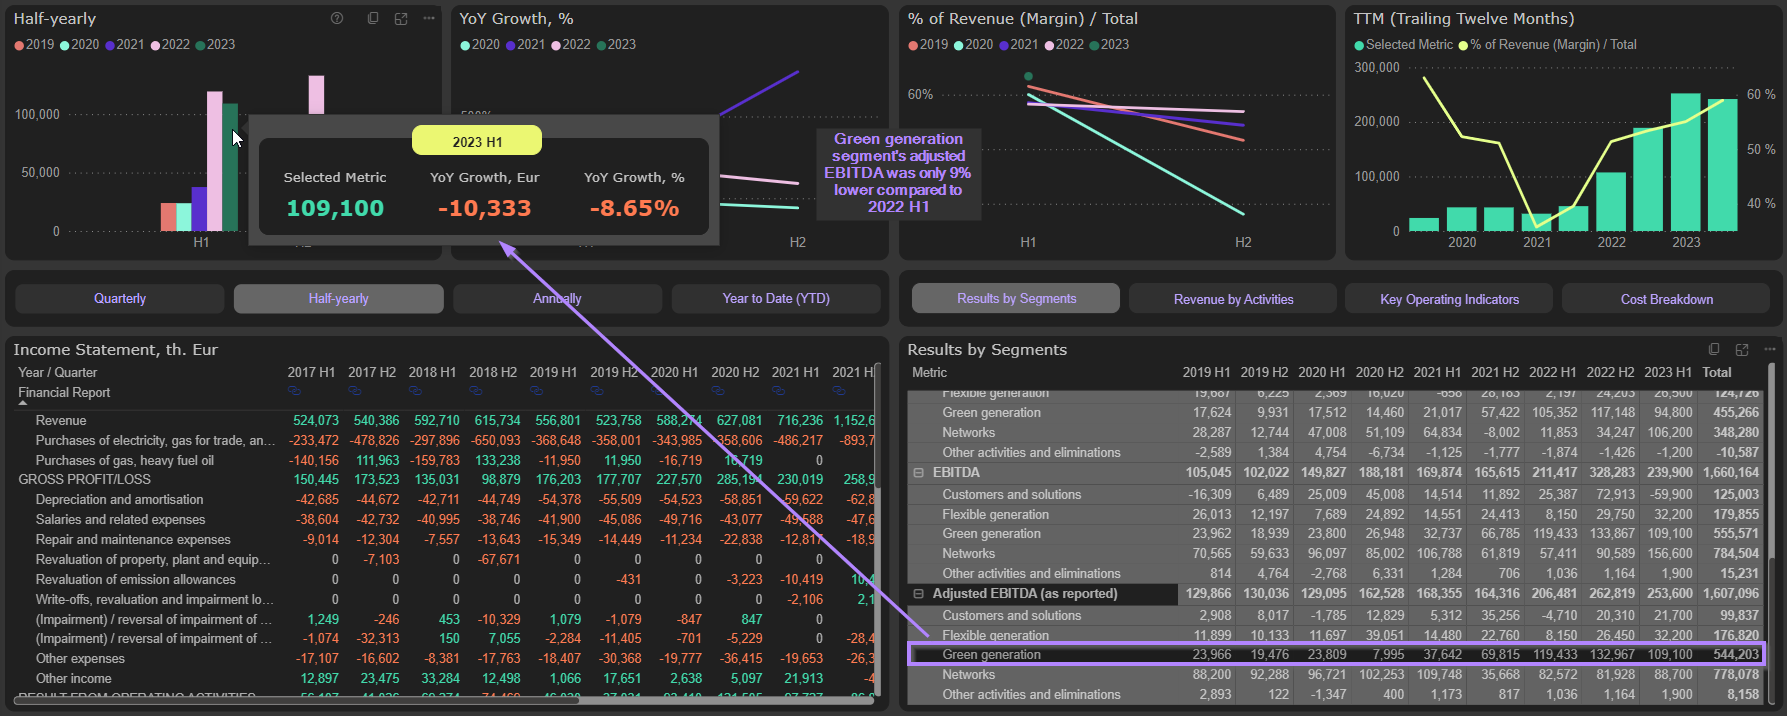Show the Key Operating Indicators table
The height and width of the screenshot is (716, 1787).
coord(1449,299)
